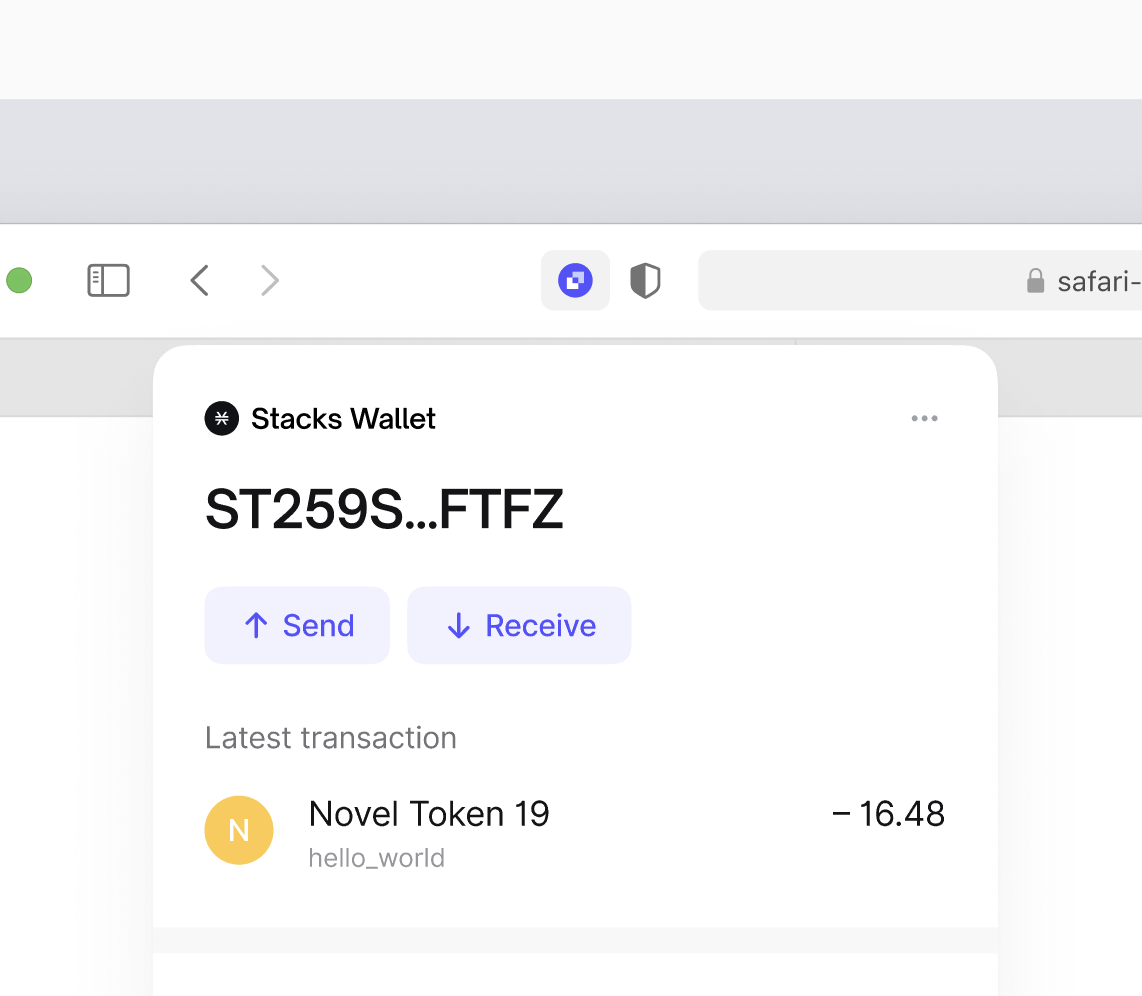The image size is (1142, 996).
Task: Open the ellipsis options menu in wallet header
Action: 924,418
